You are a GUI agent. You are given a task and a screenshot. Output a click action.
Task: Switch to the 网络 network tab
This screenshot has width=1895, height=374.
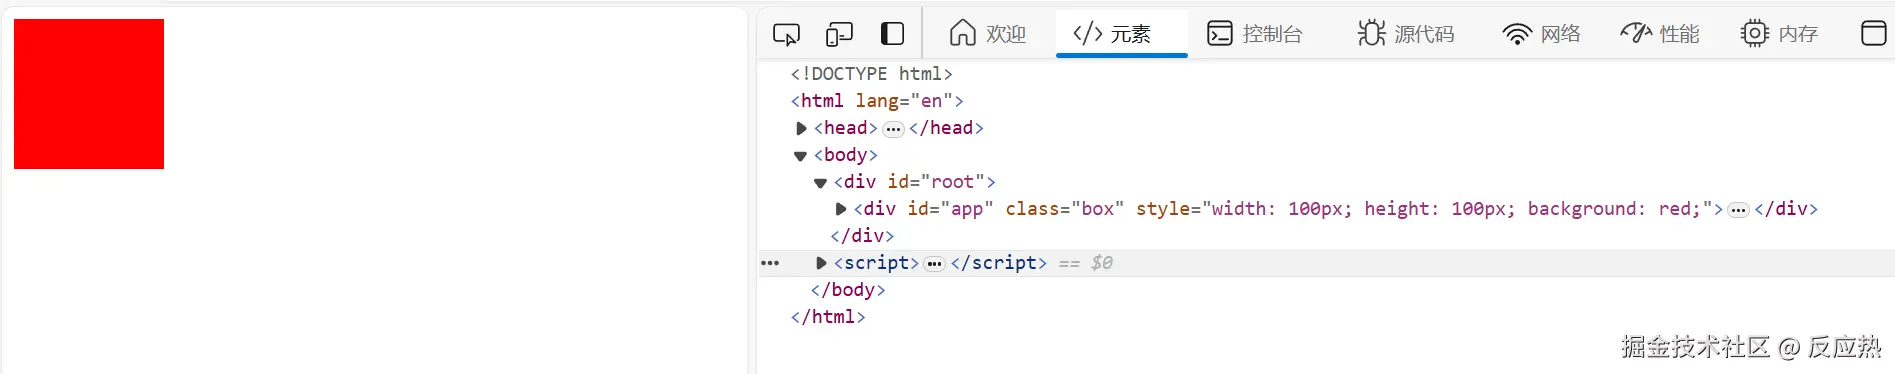[1541, 34]
